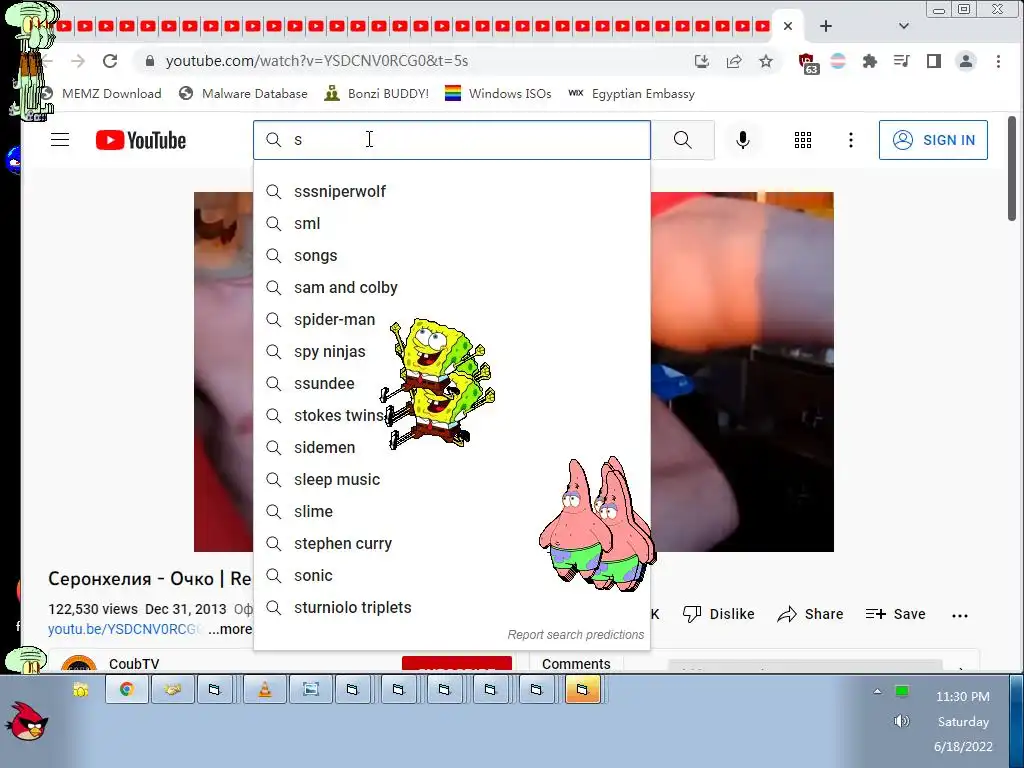Image resolution: width=1024 pixels, height=768 pixels.
Task: Open YouTube settings three-dot menu
Action: click(x=850, y=140)
